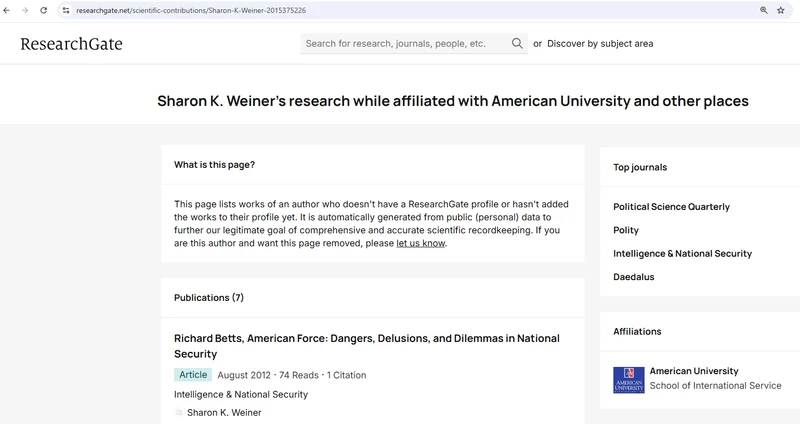Open the Daedalus journal link
Image resolution: width=800 pixels, height=424 pixels.
click(634, 277)
